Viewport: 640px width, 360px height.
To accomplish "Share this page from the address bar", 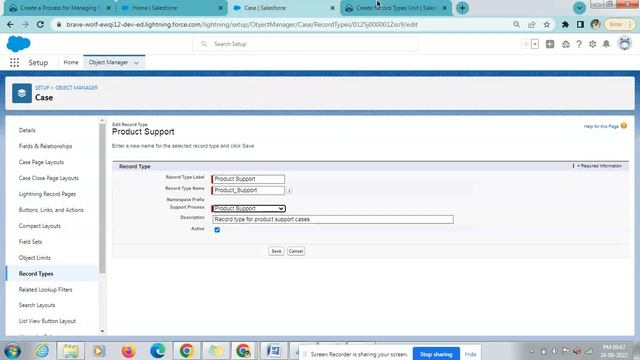I will pos(531,24).
